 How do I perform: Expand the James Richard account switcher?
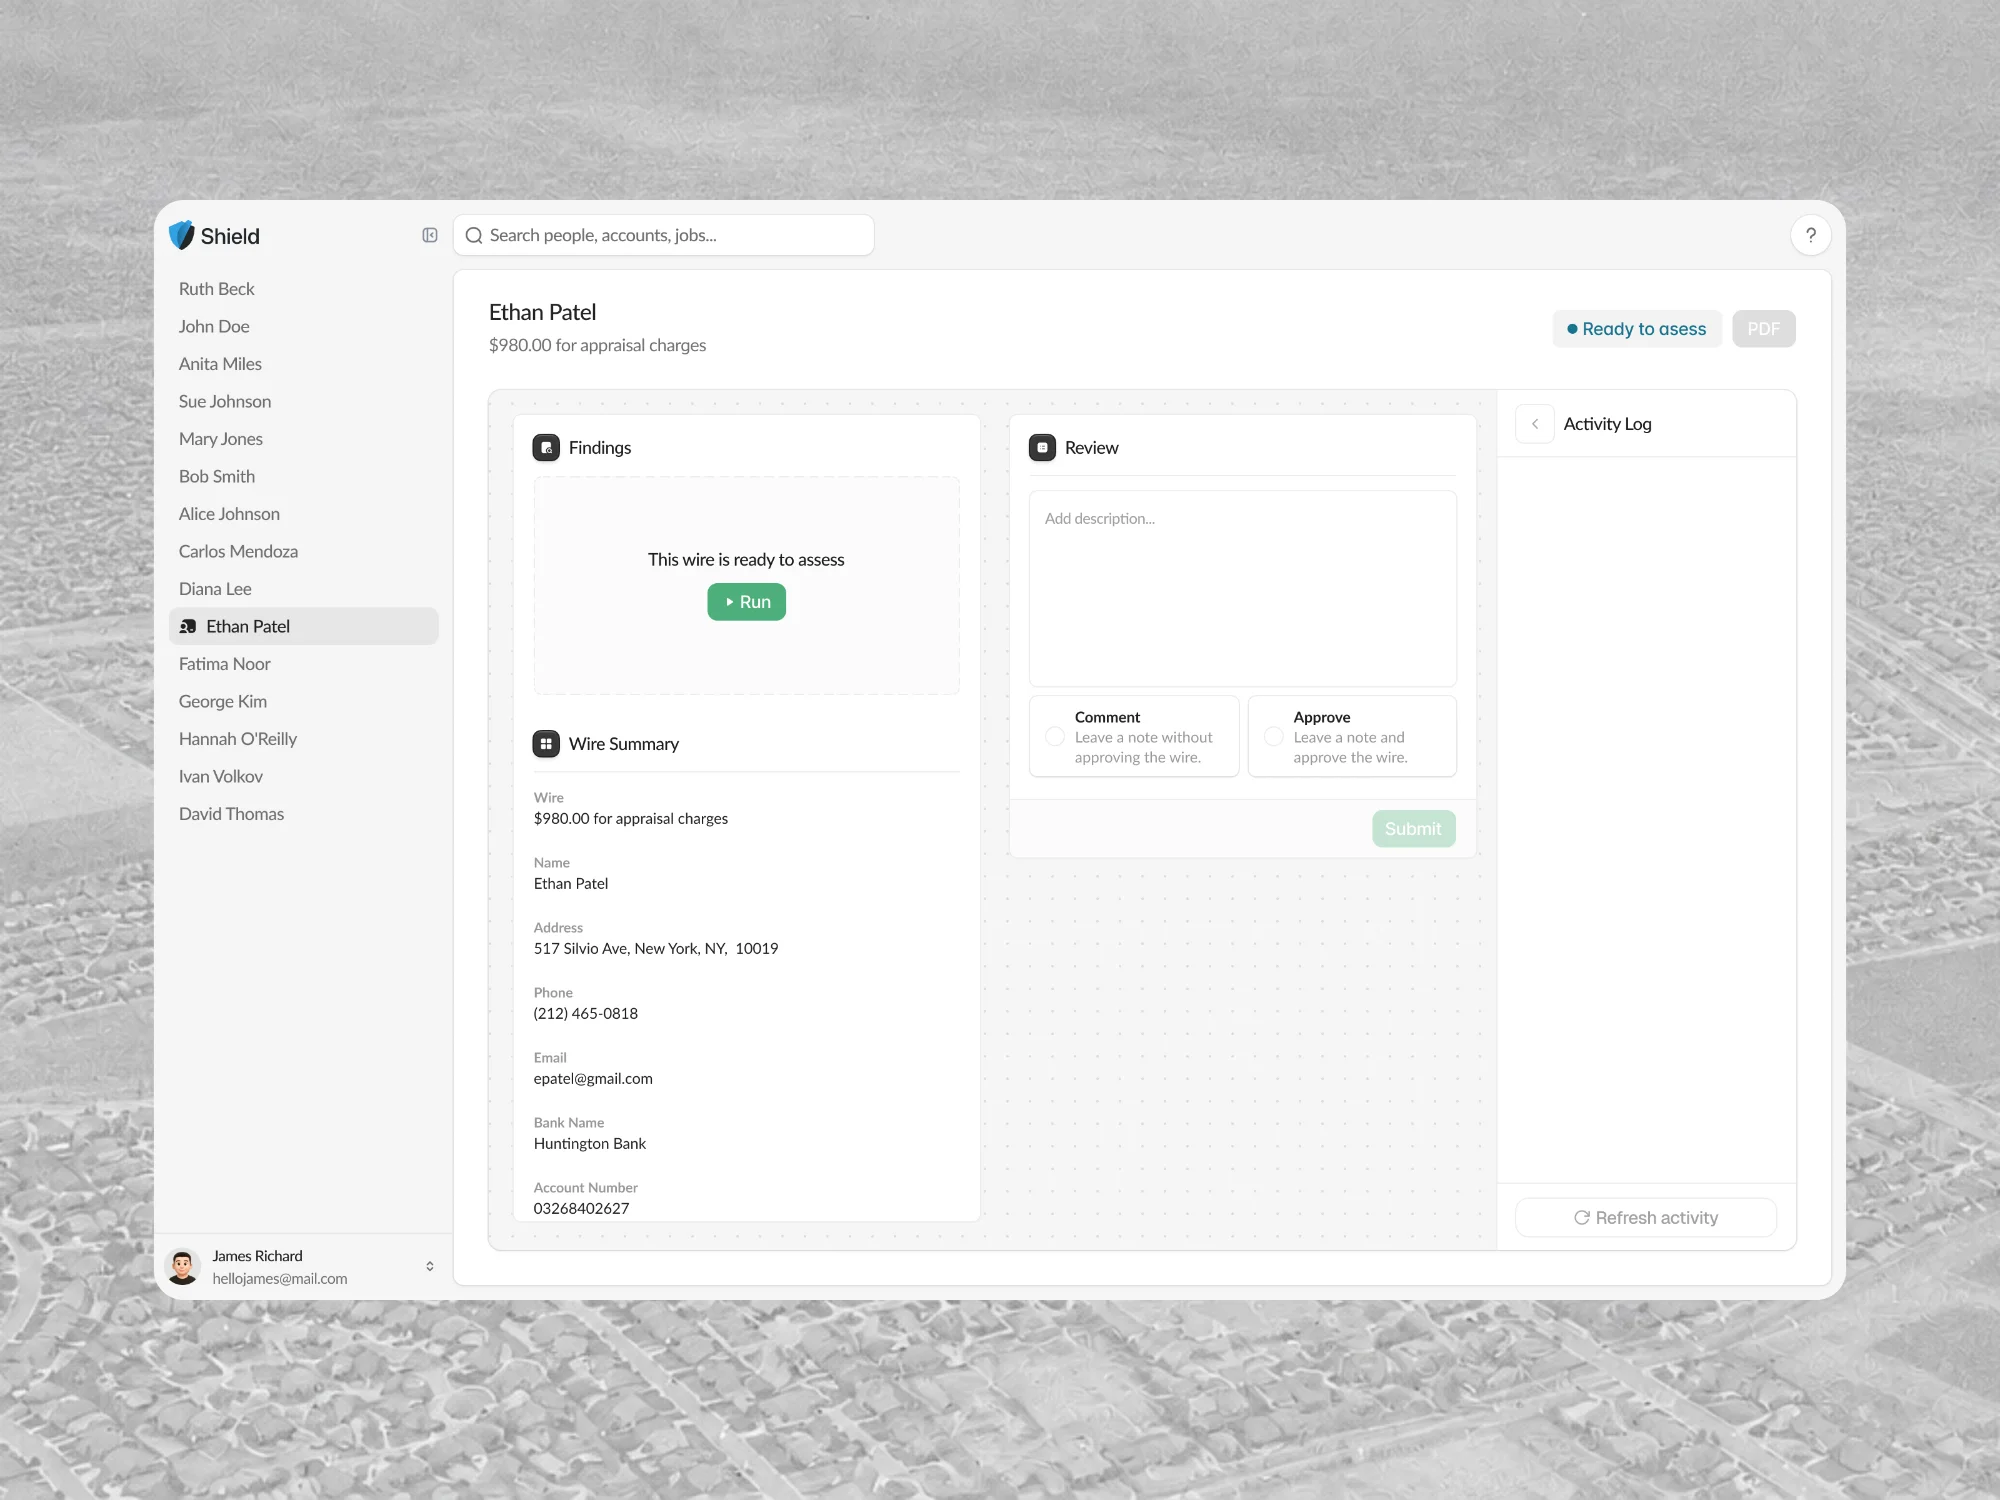[430, 1266]
